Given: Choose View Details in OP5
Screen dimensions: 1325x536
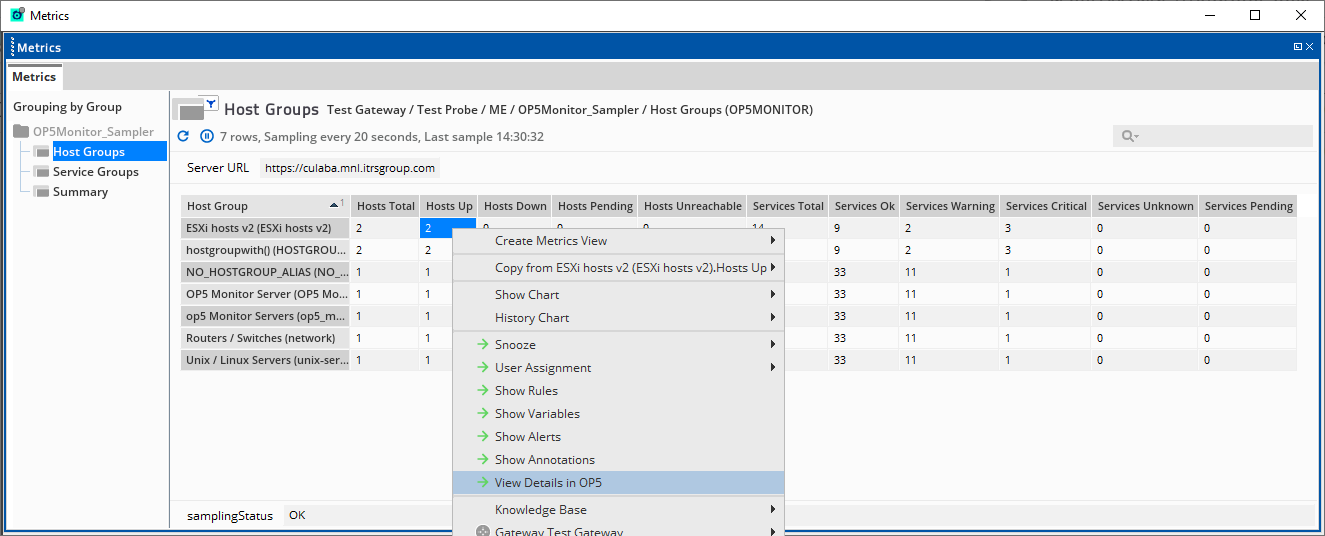Looking at the screenshot, I should click(x=548, y=483).
